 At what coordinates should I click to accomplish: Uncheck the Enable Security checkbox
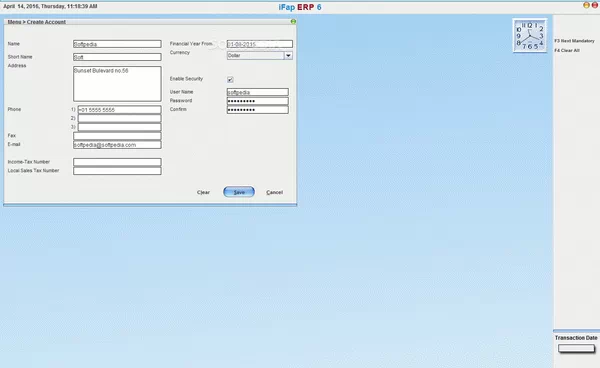pyautogui.click(x=230, y=80)
